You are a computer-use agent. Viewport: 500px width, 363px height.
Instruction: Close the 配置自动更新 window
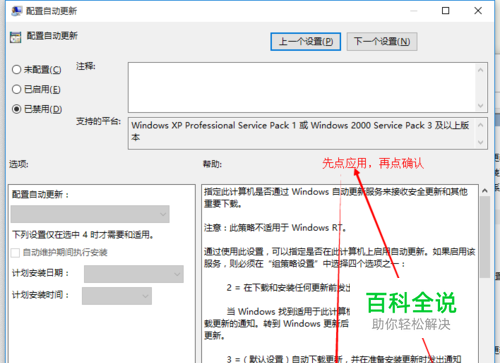pyautogui.click(x=478, y=11)
